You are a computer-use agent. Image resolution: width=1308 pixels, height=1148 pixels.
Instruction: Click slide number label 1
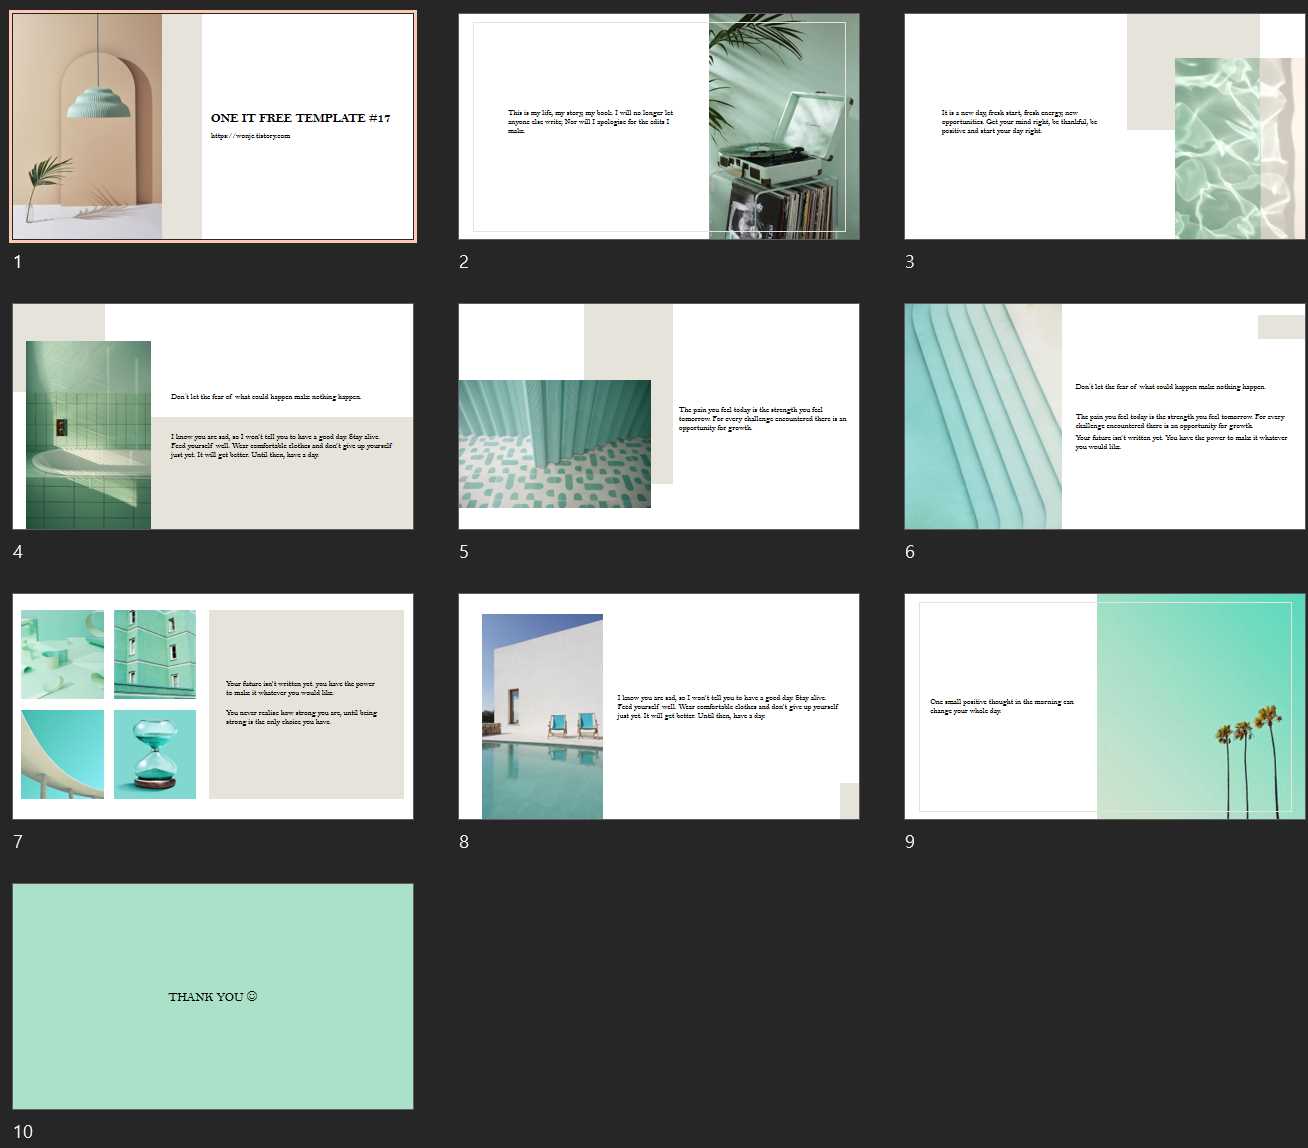point(17,262)
